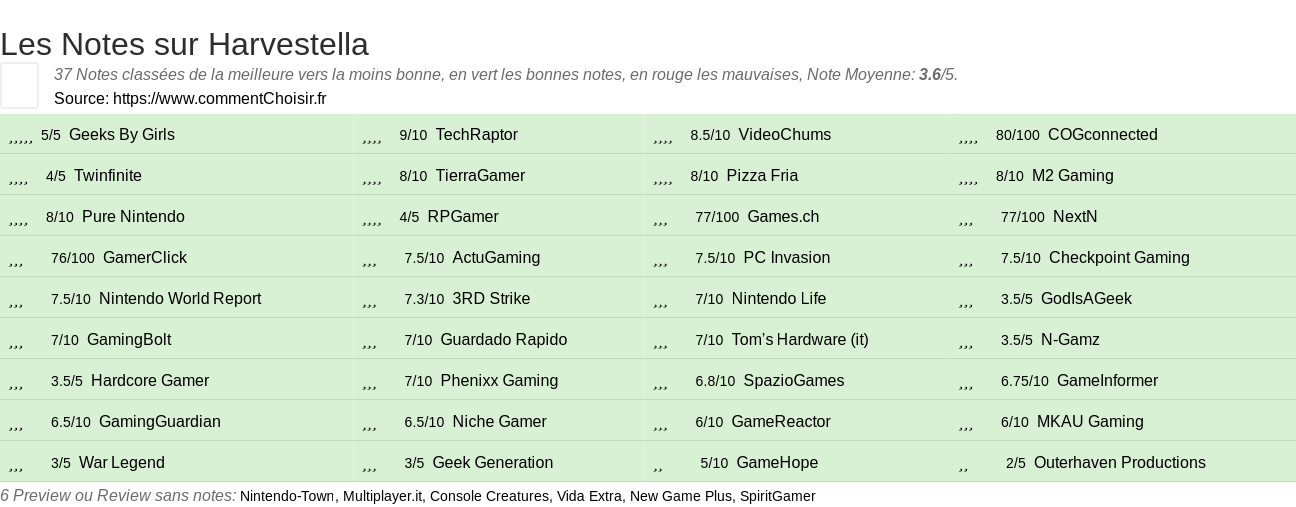Open the Twinfinite review link

pyautogui.click(x=108, y=176)
